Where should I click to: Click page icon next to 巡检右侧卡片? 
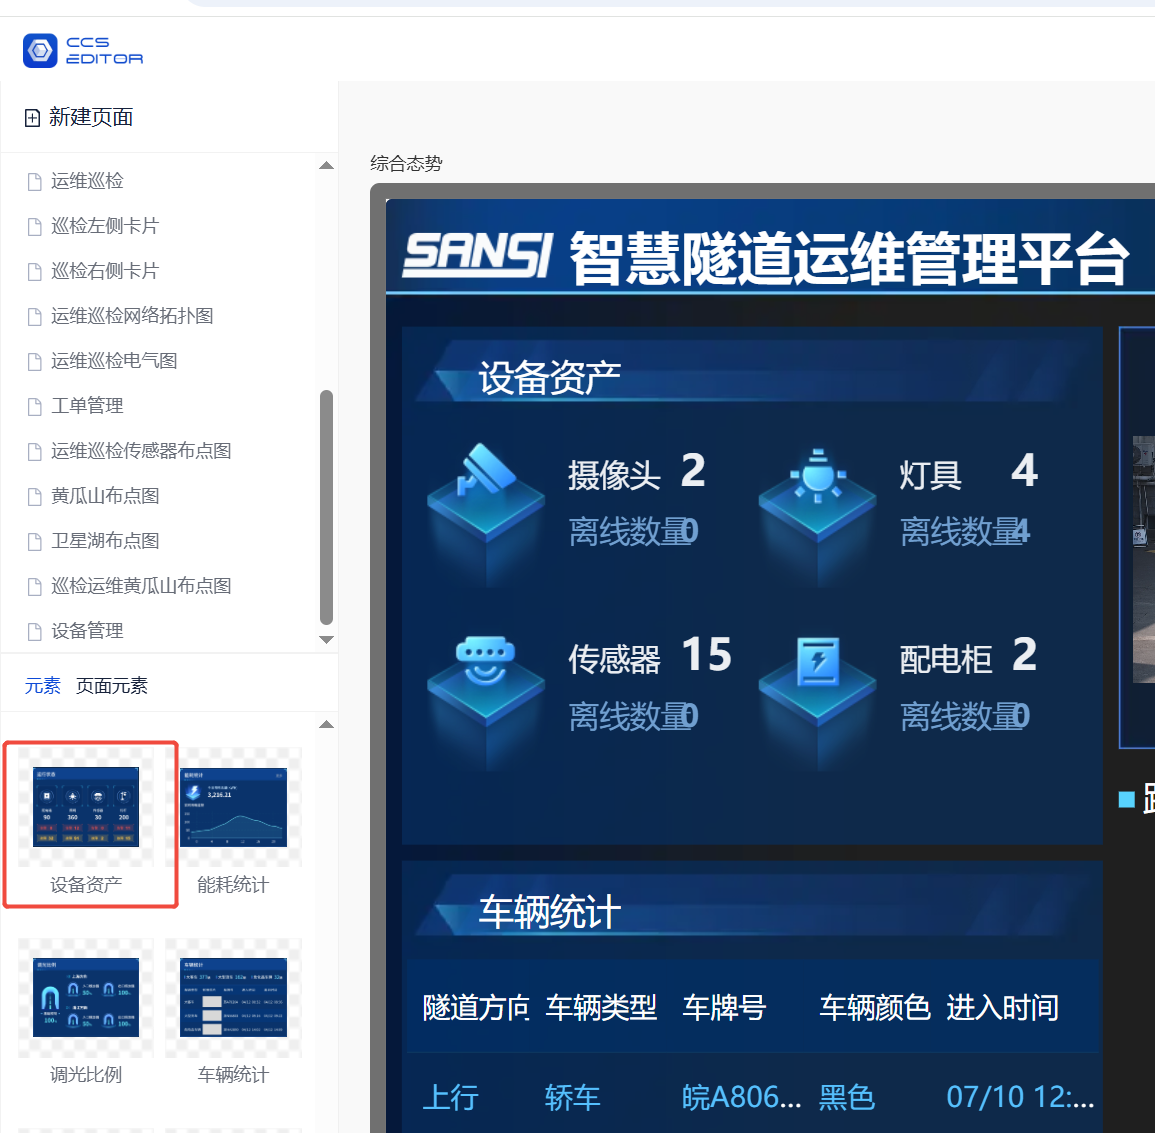(x=35, y=272)
